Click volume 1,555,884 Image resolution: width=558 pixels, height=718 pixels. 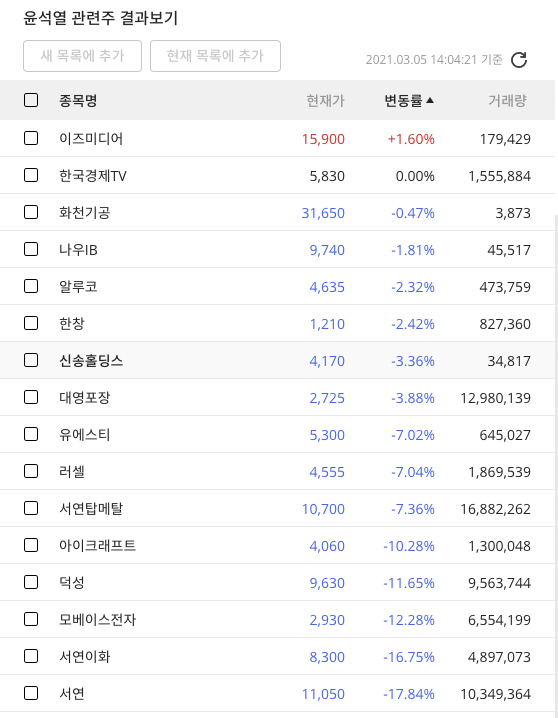coord(499,176)
